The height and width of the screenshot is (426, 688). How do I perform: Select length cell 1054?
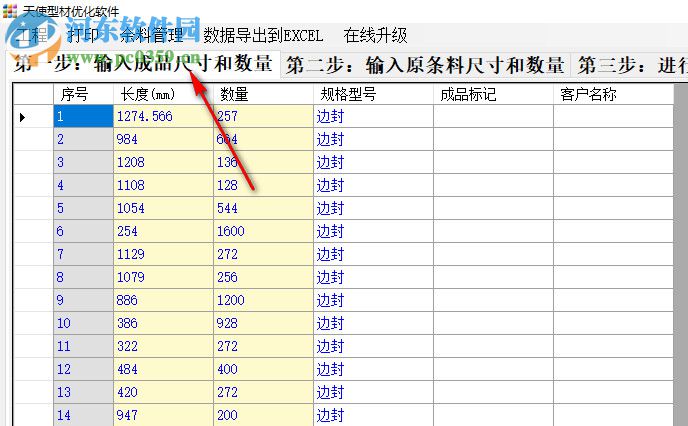pos(163,208)
